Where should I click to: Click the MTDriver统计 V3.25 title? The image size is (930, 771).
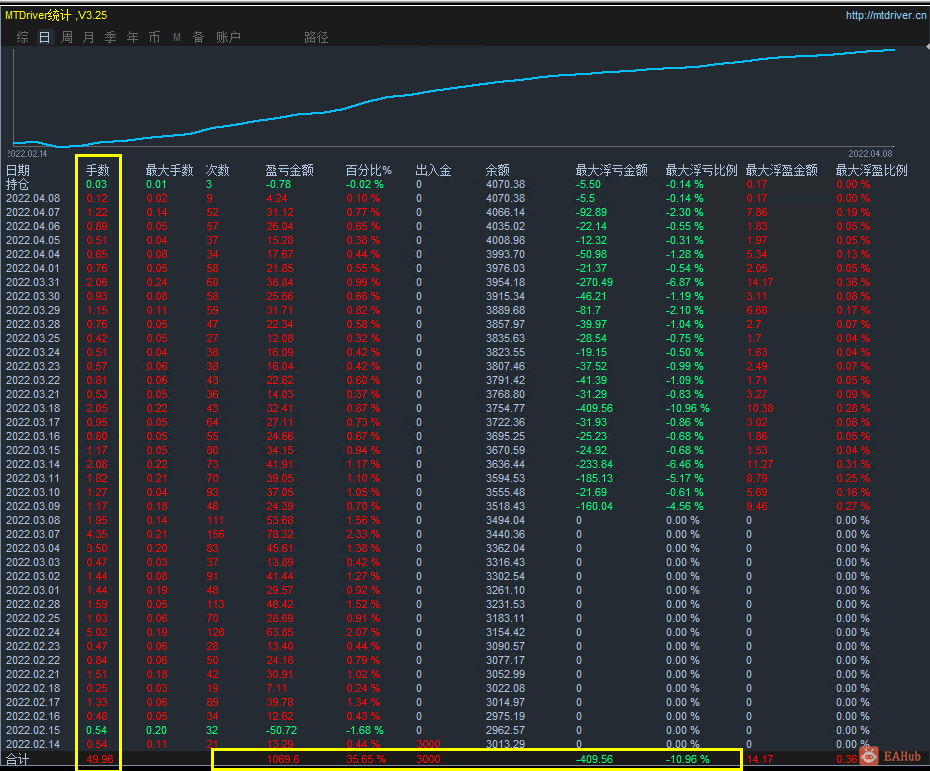pos(56,15)
